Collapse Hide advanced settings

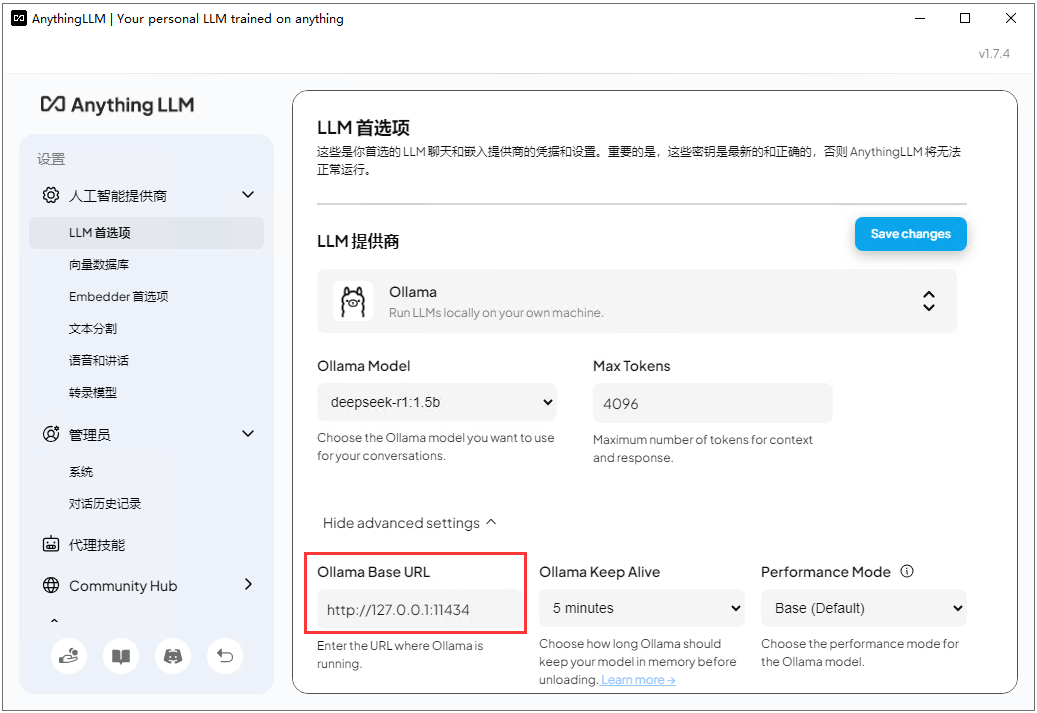click(410, 522)
